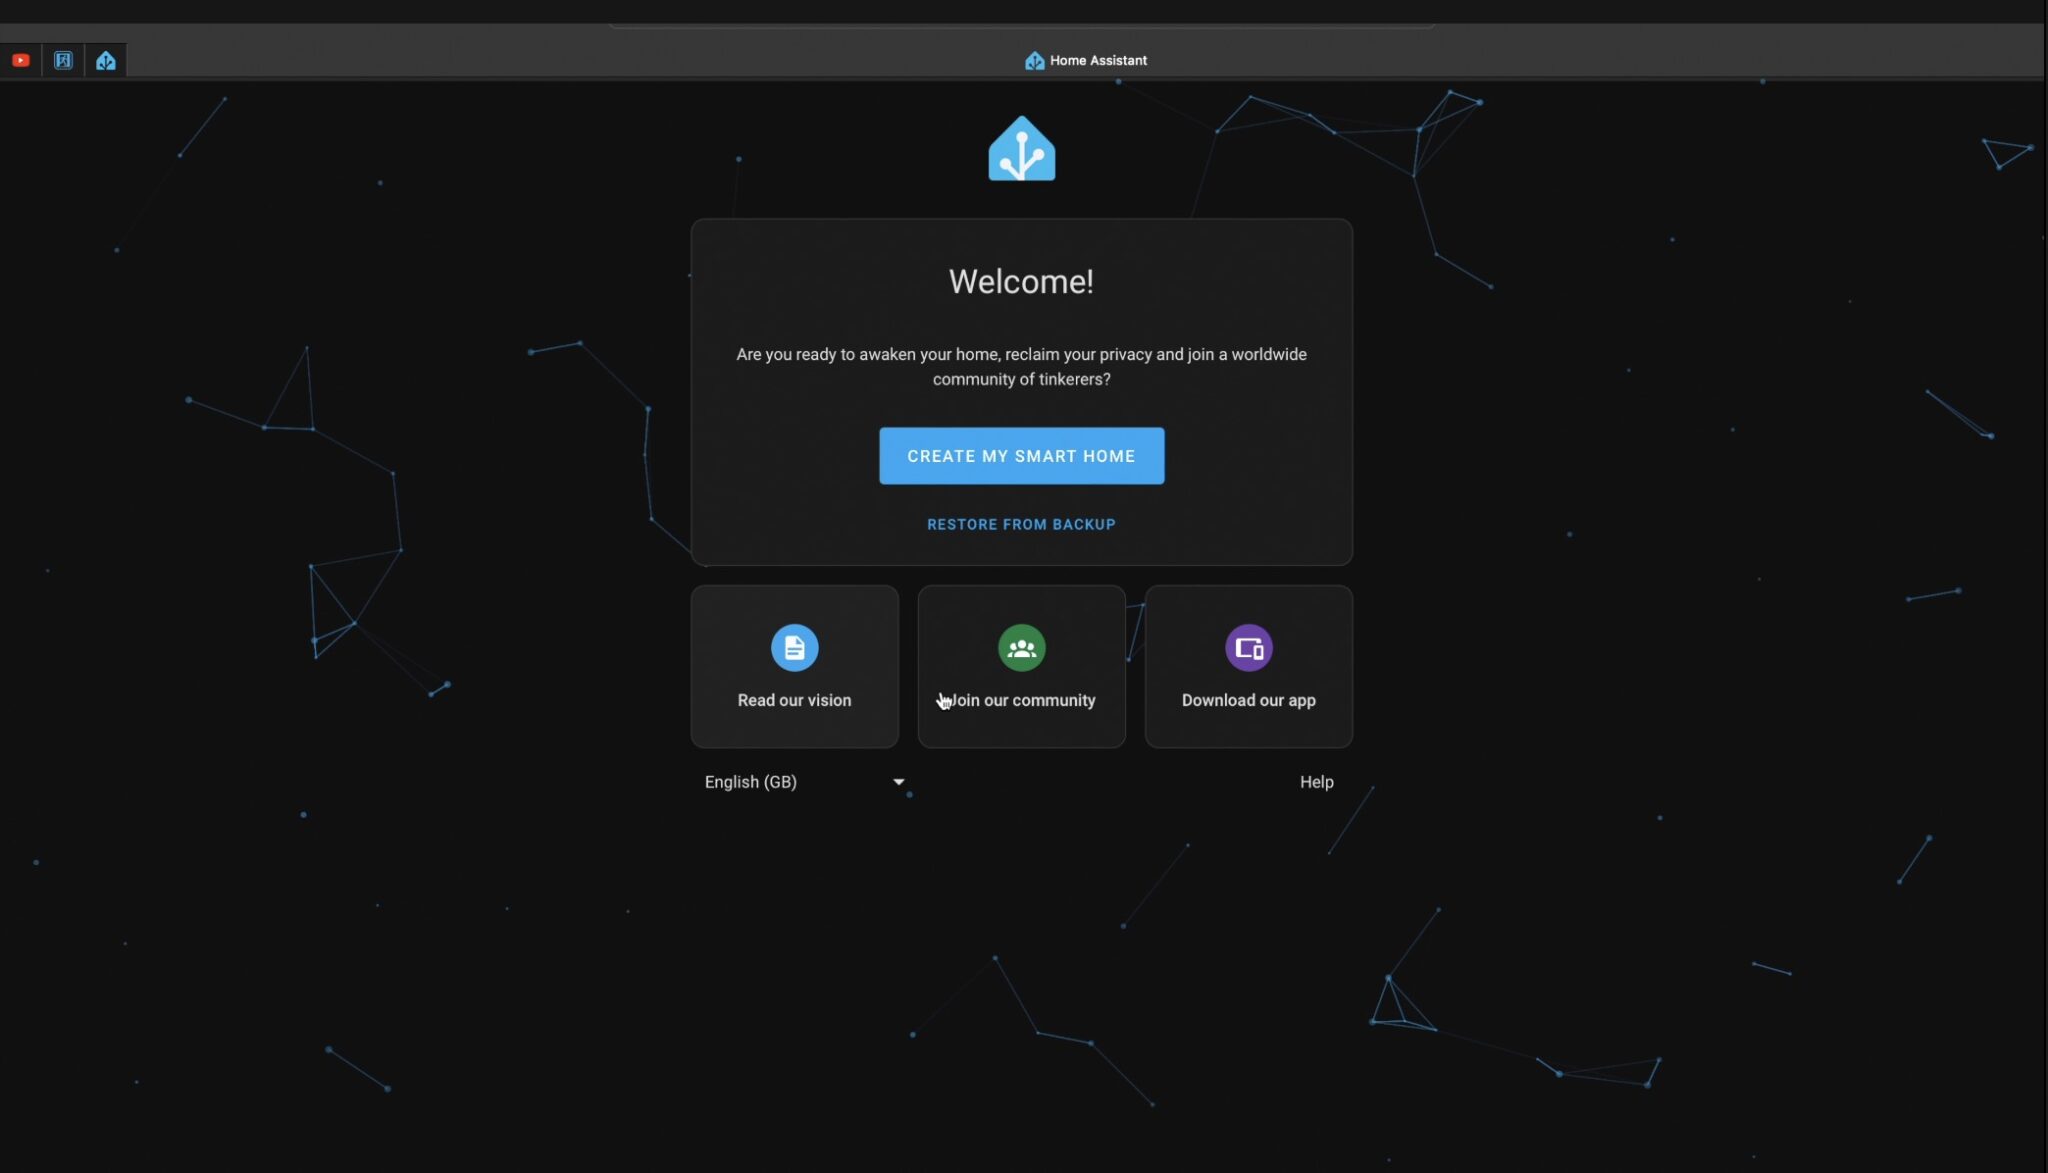The height and width of the screenshot is (1173, 2048).
Task: Click the second pinned browser tab icon
Action: 63,59
